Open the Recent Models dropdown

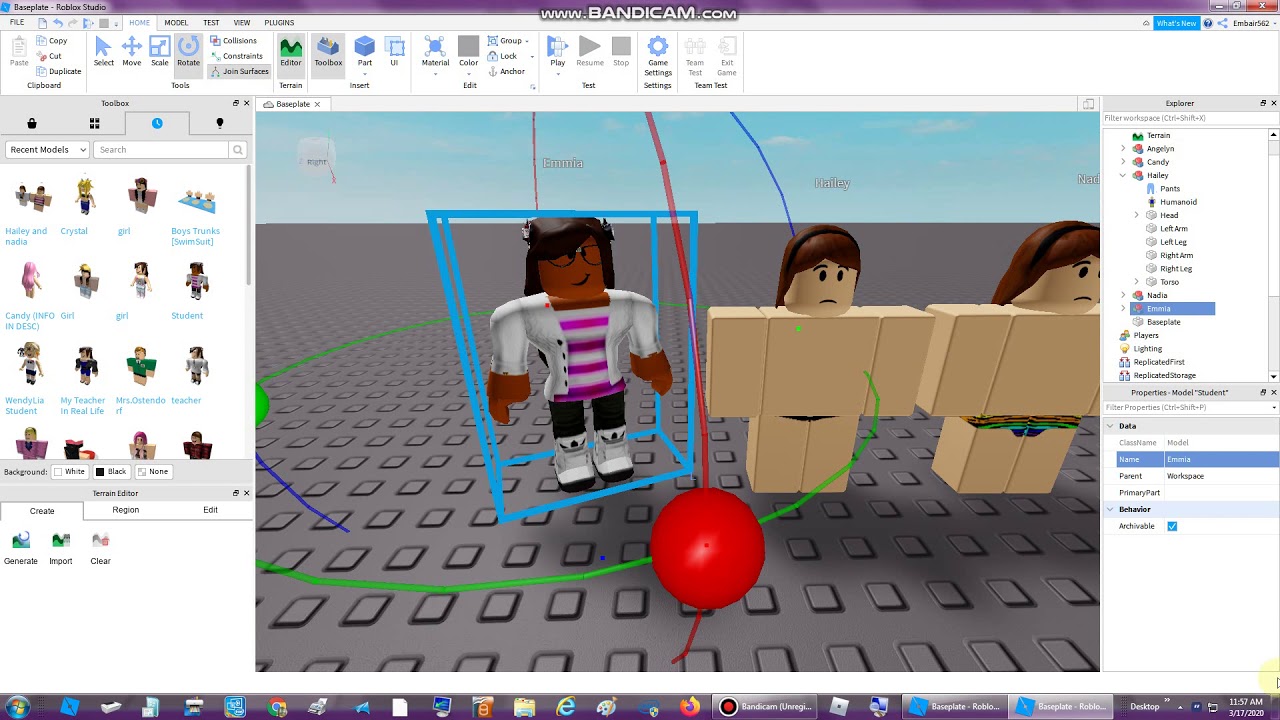[x=47, y=150]
